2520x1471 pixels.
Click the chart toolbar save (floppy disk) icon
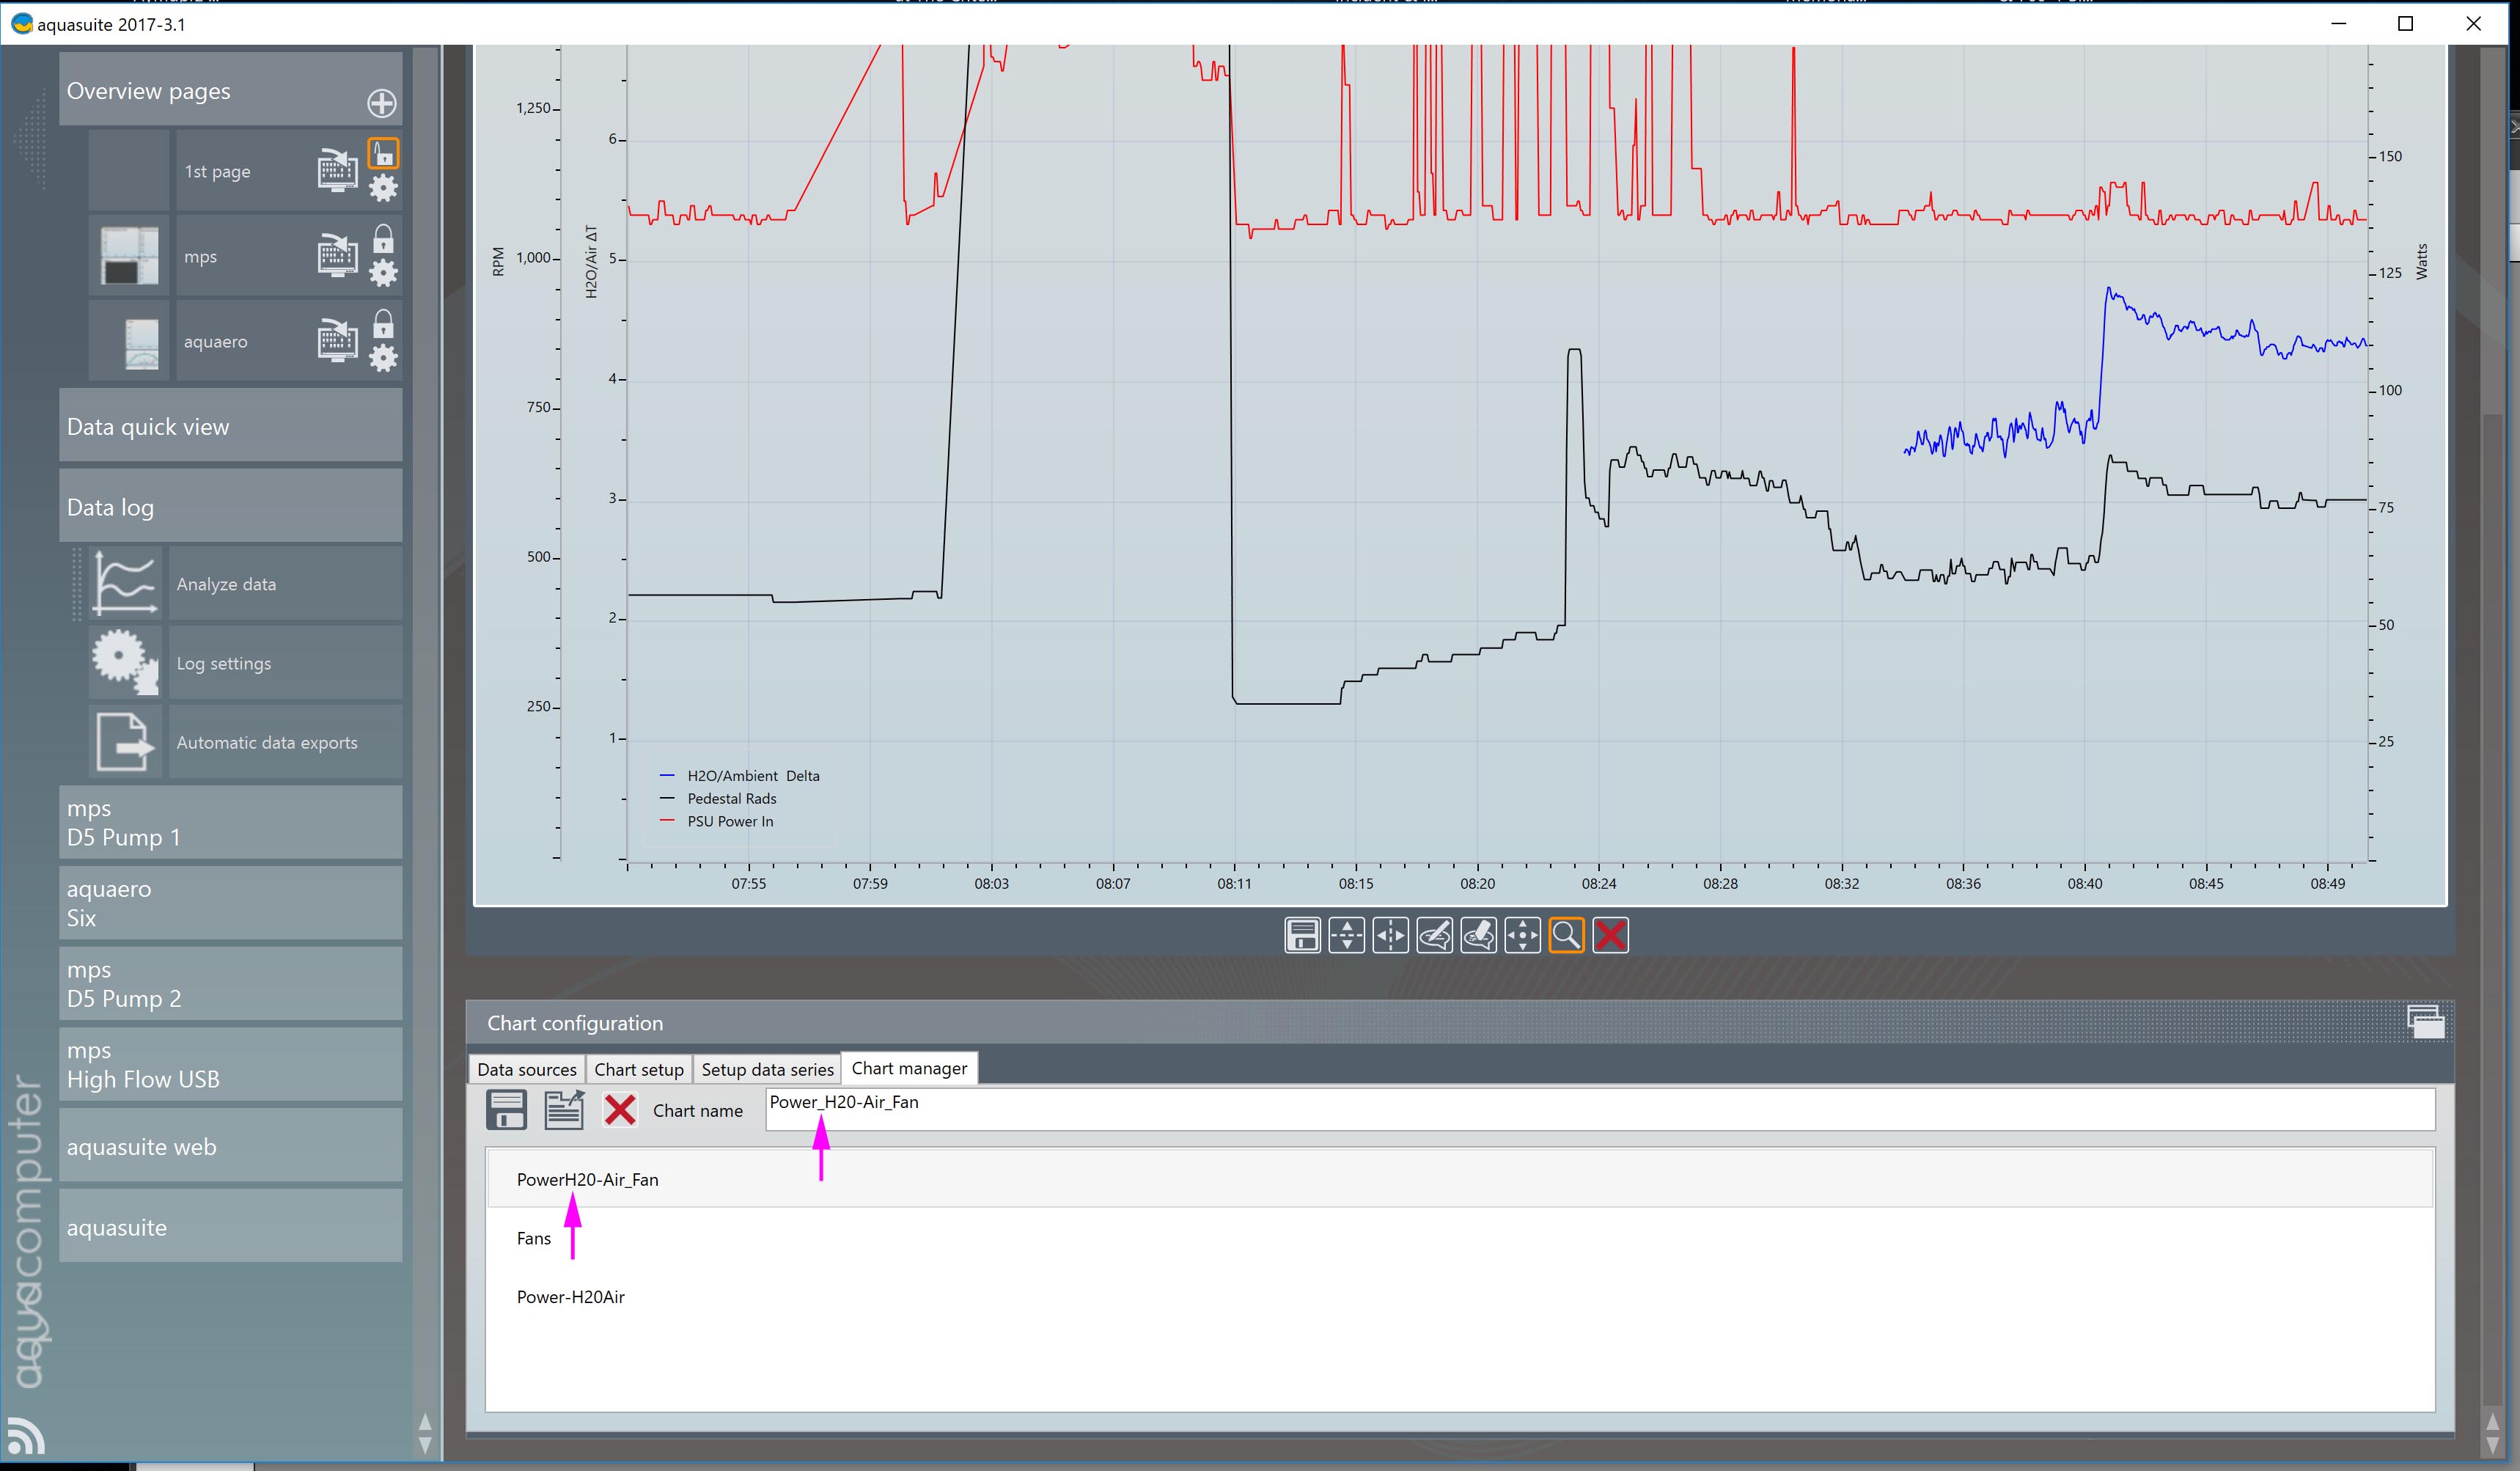(1302, 936)
